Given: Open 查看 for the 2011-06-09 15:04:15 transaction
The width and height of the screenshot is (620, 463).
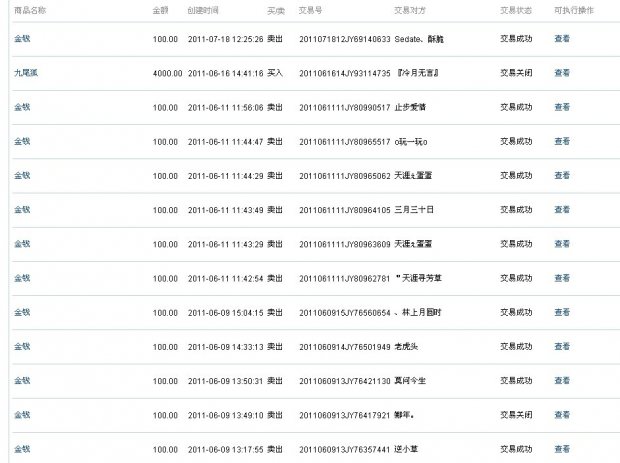Looking at the screenshot, I should click(562, 312).
